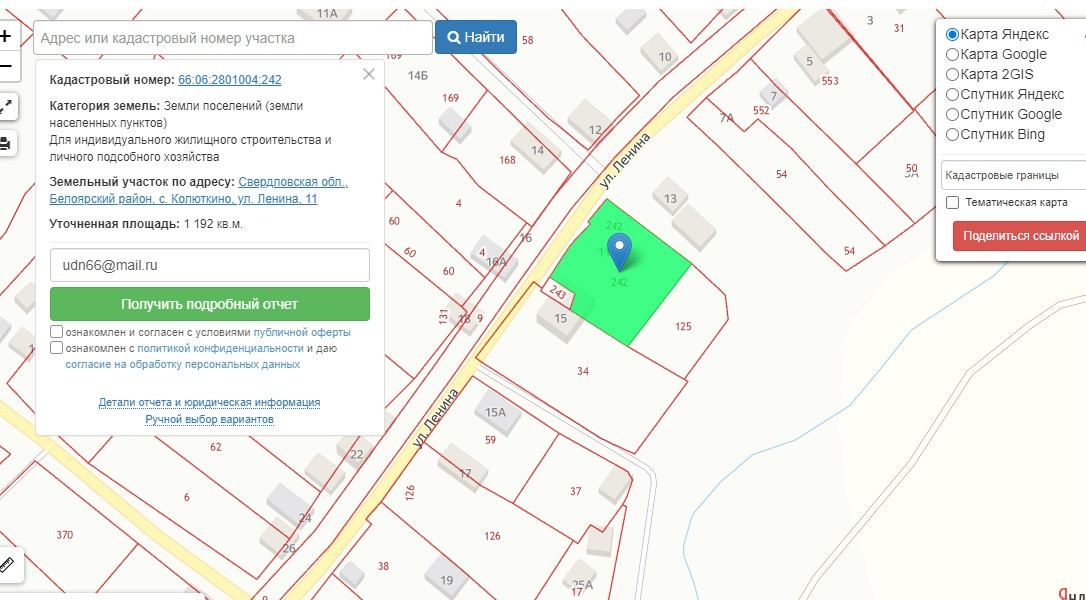Select Карта 2GIS radio option
1086x600 pixels.
pyautogui.click(x=952, y=74)
